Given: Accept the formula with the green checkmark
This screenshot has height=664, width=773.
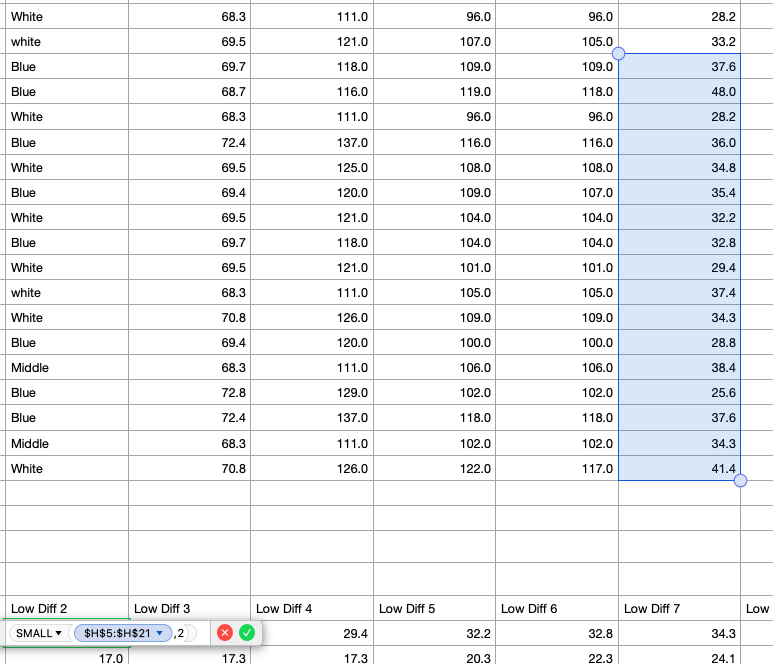Looking at the screenshot, I should (x=247, y=632).
